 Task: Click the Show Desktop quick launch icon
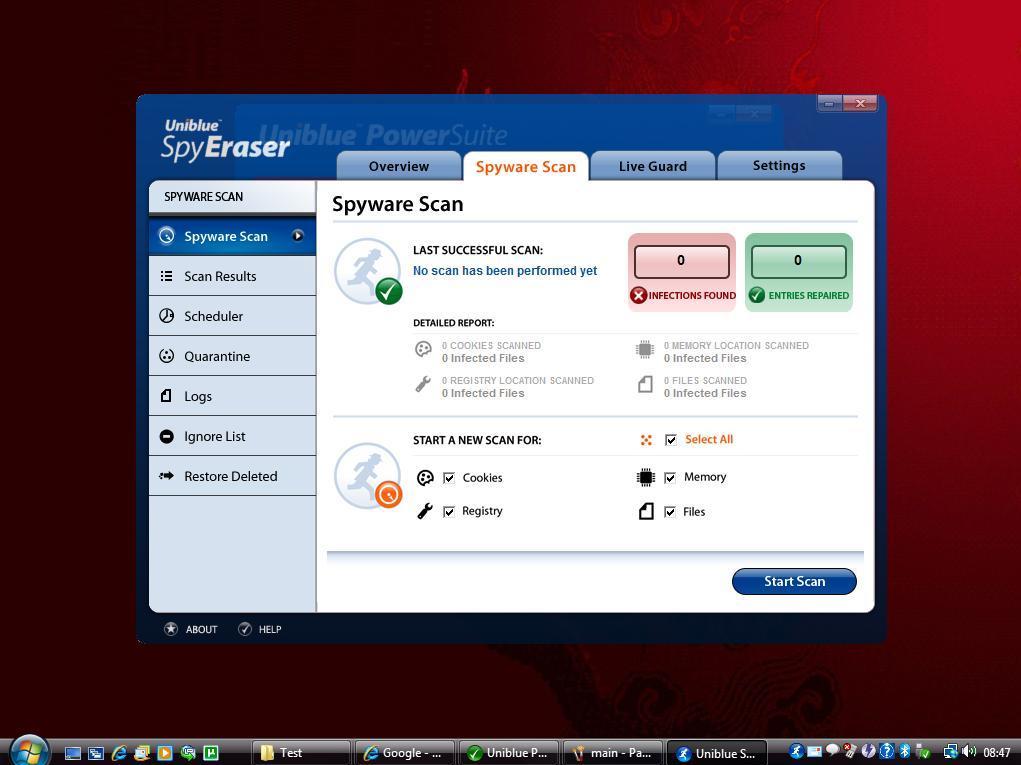pyautogui.click(x=73, y=753)
